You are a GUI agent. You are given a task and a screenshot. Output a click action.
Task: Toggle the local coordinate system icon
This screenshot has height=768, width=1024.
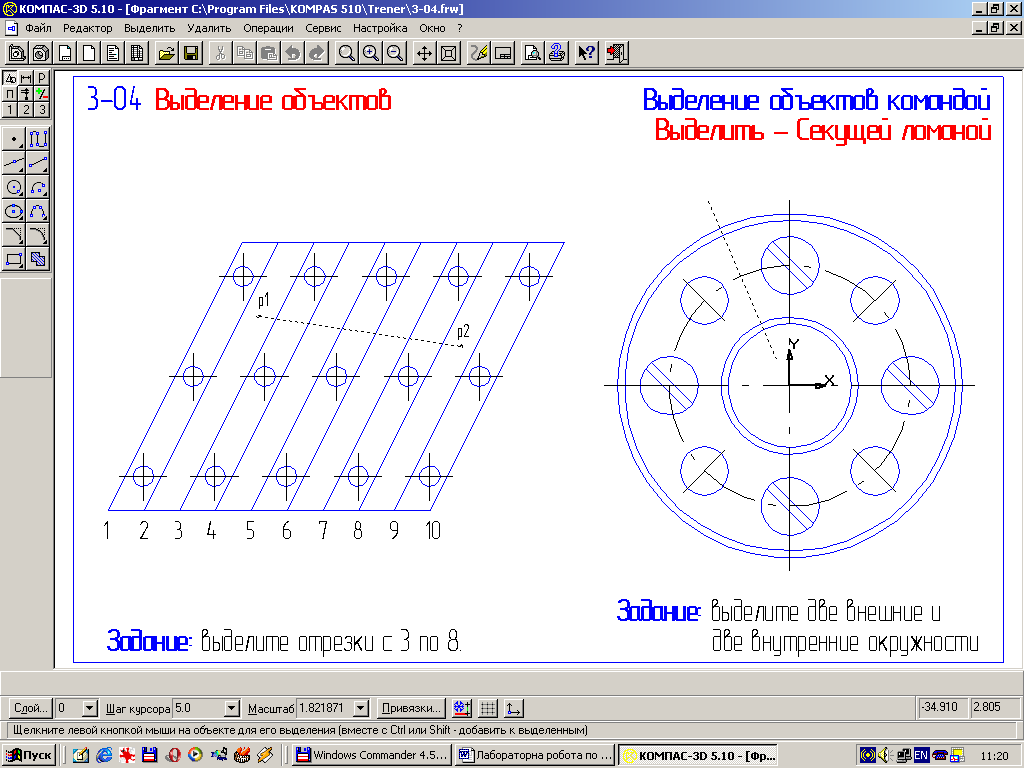point(513,708)
